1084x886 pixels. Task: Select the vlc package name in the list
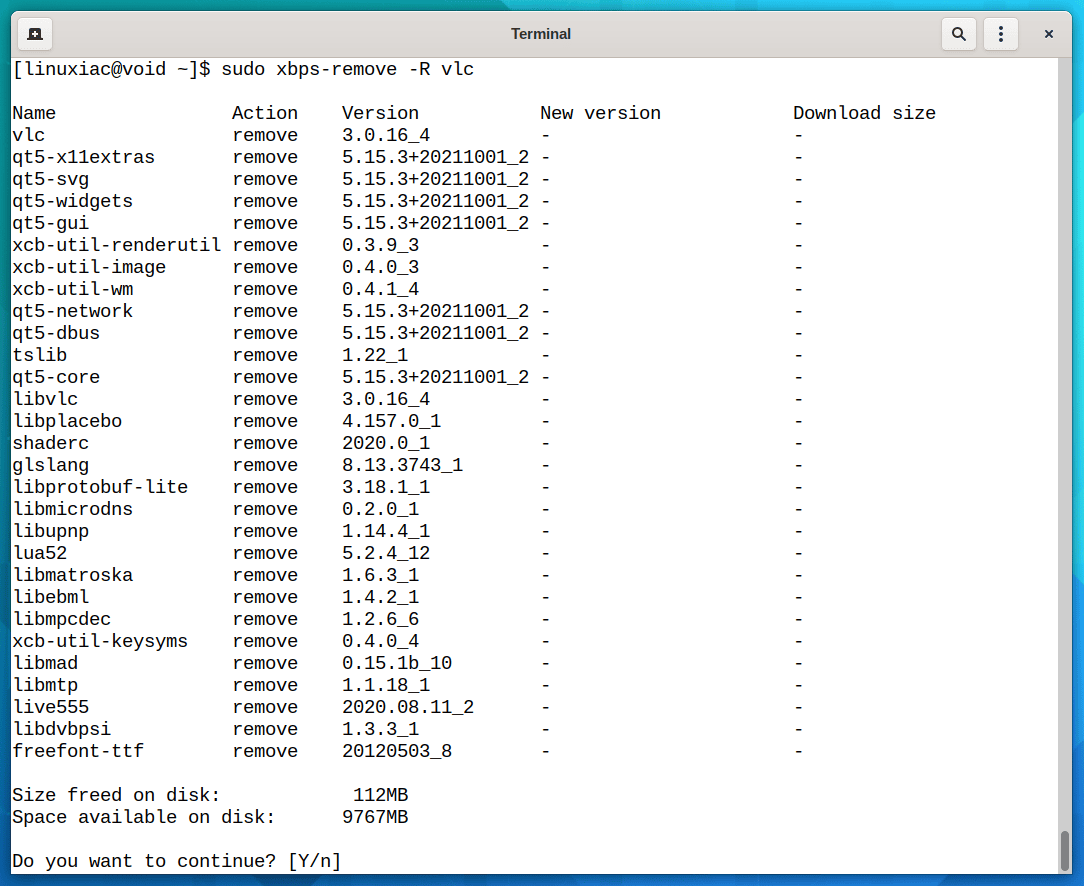(x=25, y=135)
